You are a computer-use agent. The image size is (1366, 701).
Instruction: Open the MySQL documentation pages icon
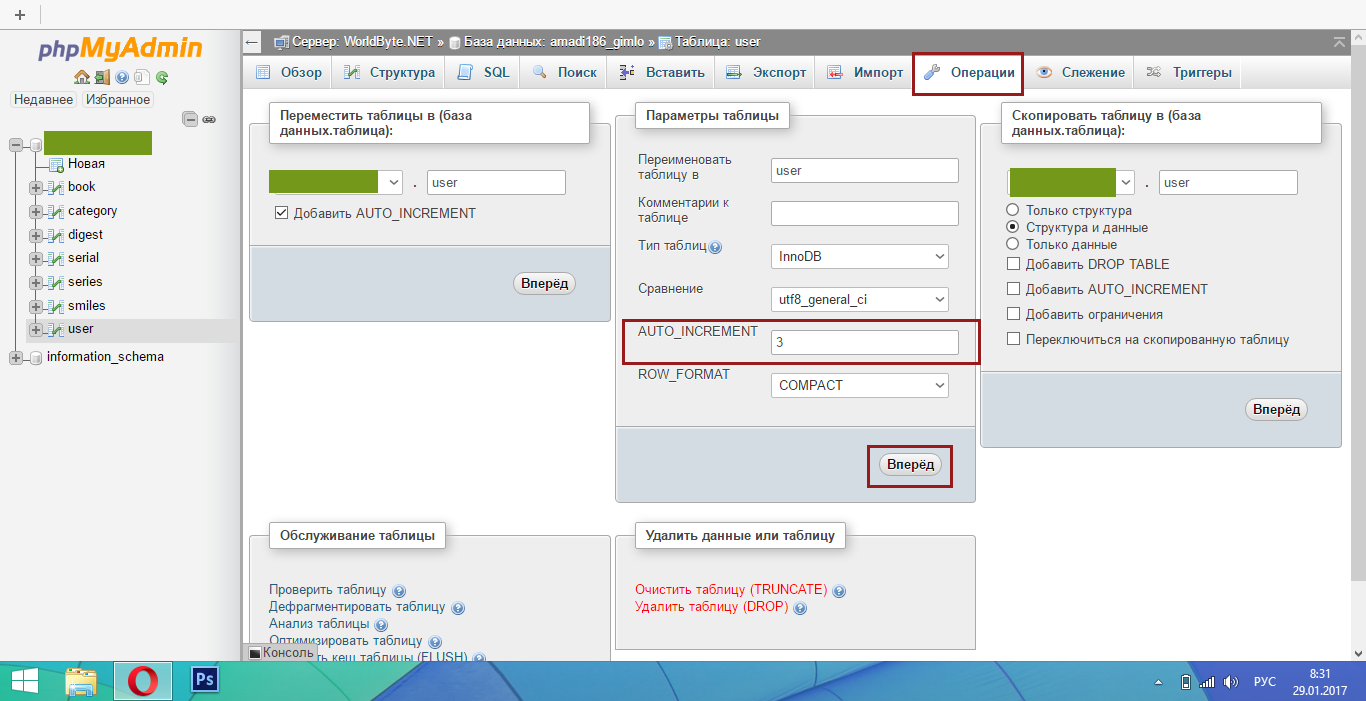point(142,77)
